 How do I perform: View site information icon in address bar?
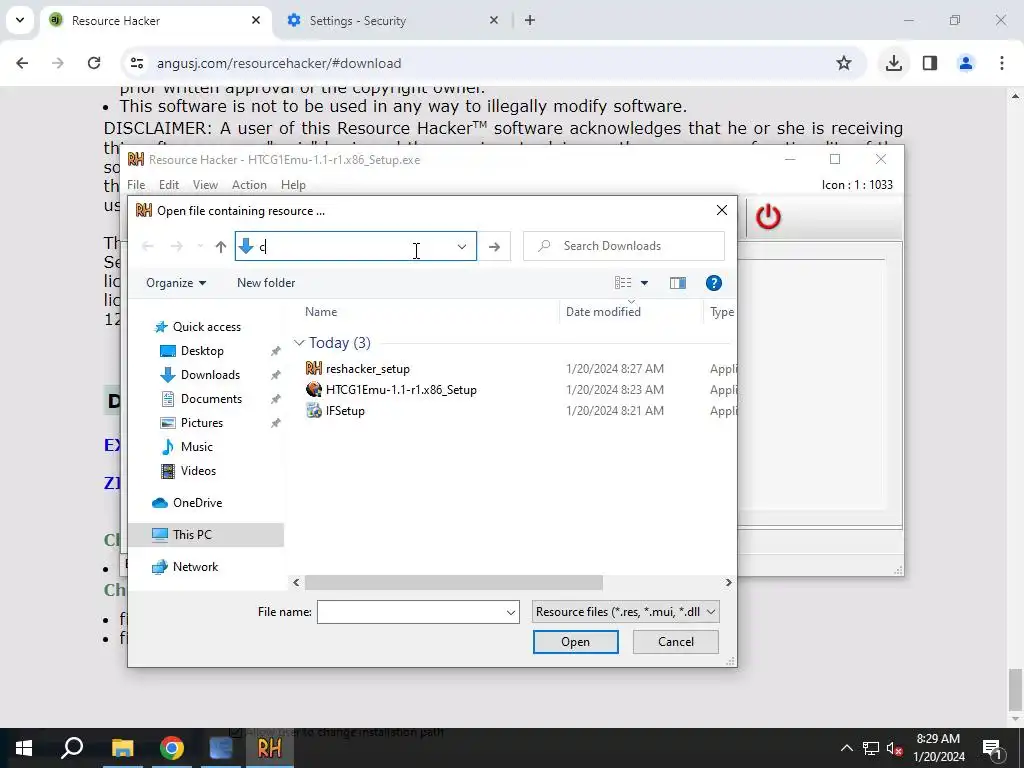click(x=137, y=63)
